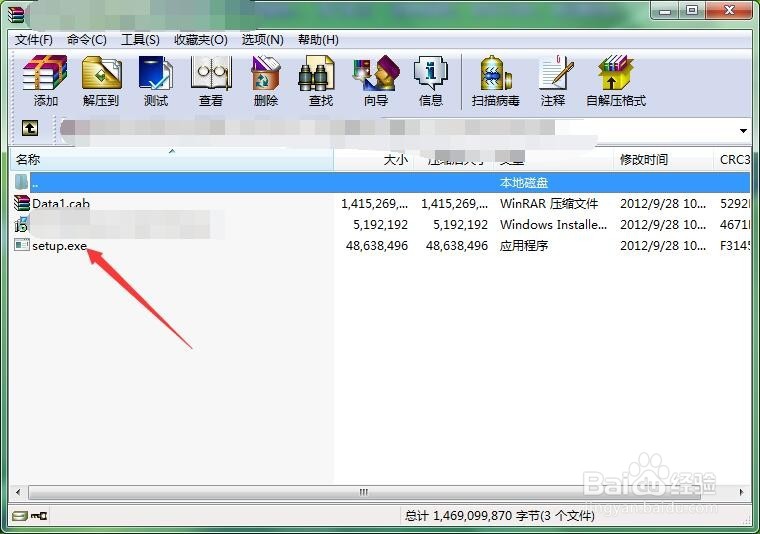Image resolution: width=760 pixels, height=534 pixels.
Task: Open the File (文件) menu
Action: pos(33,40)
